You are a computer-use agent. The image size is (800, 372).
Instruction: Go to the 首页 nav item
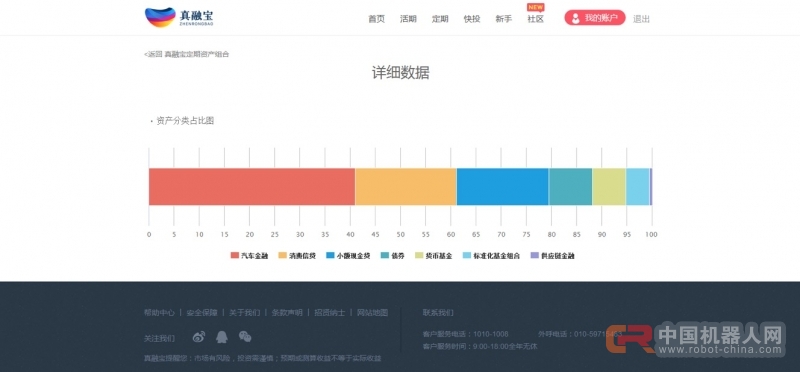[x=377, y=19]
